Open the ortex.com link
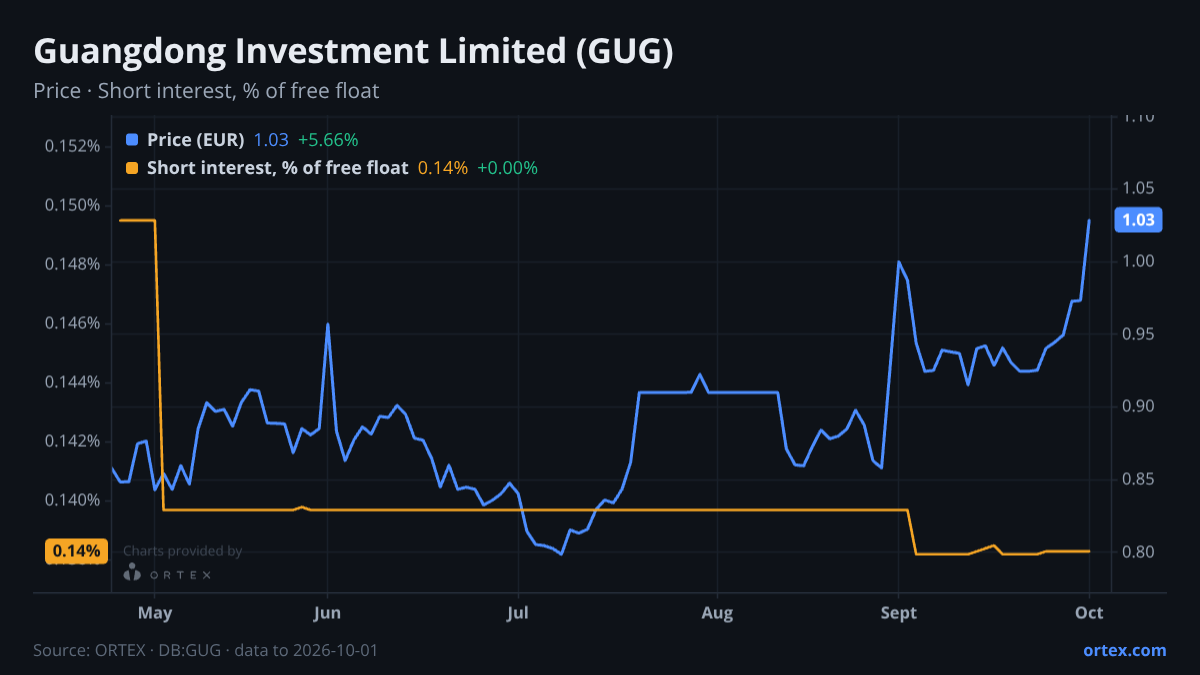 [x=1124, y=650]
